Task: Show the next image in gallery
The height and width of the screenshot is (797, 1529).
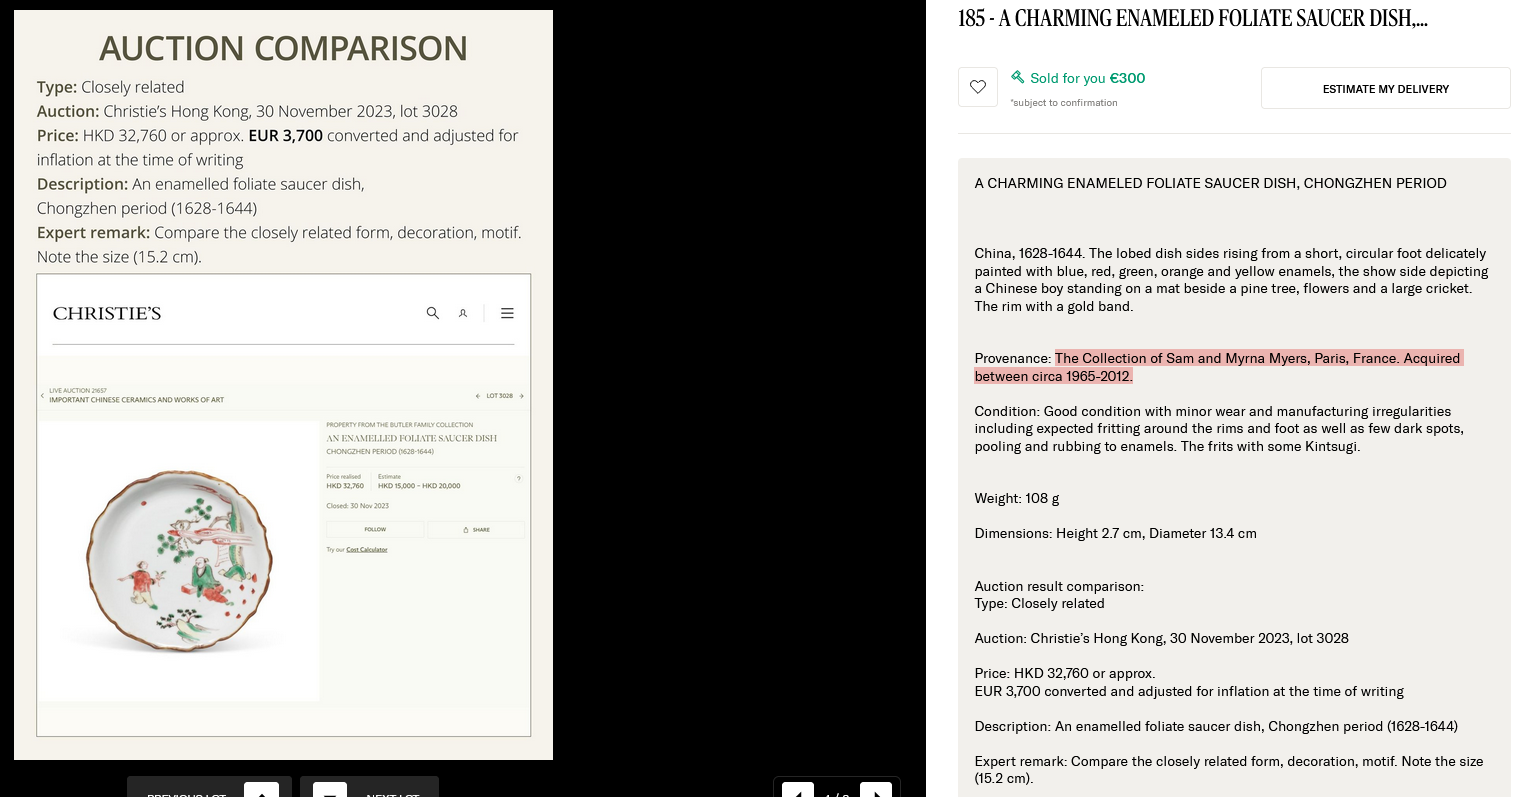Action: [x=876, y=790]
